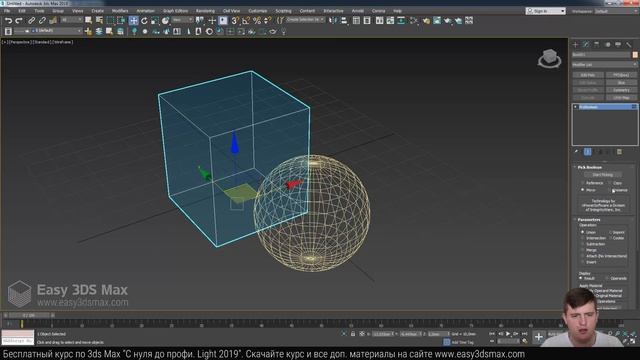Open the Edit menu
The height and width of the screenshot is (360, 640).
[x=22, y=11]
